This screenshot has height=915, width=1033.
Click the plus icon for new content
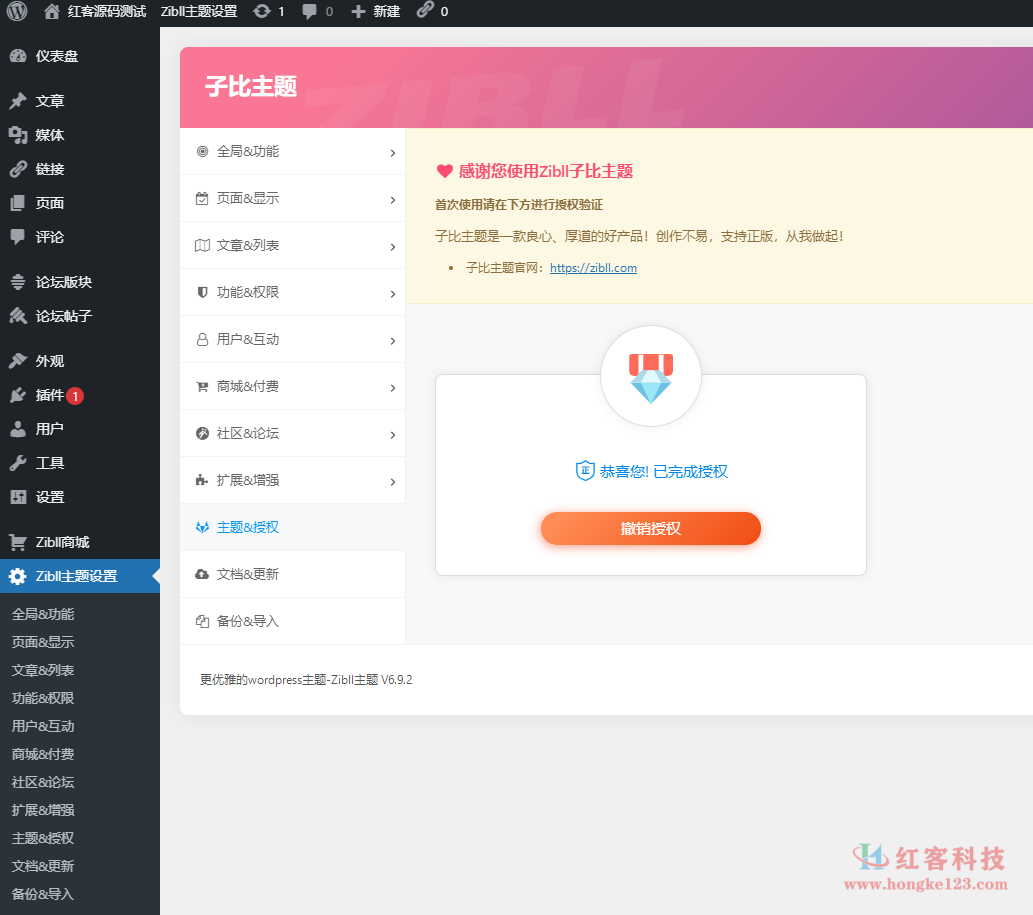point(358,12)
